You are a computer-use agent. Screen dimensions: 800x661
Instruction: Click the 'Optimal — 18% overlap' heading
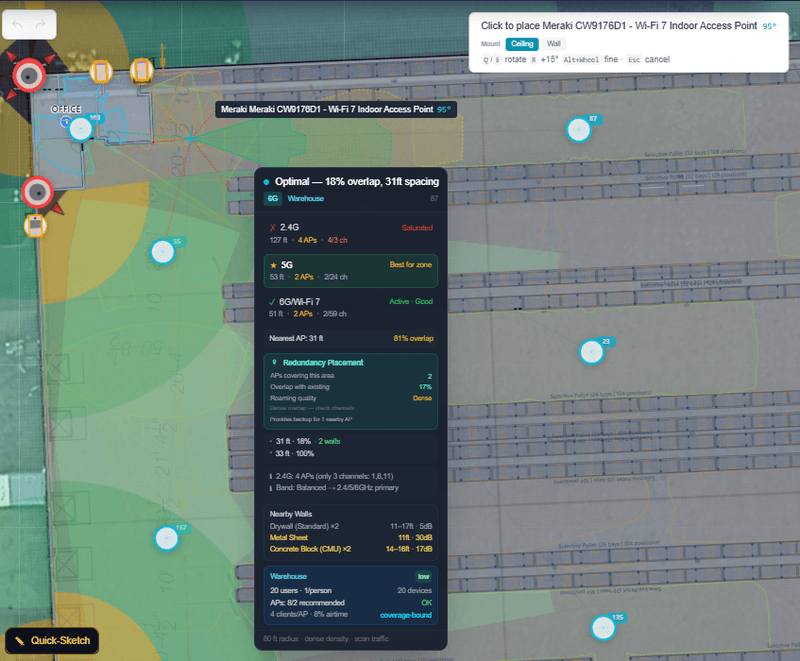357,182
